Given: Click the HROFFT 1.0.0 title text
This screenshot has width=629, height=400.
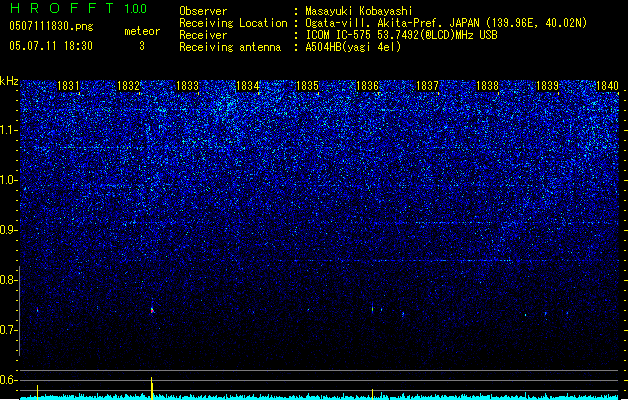Looking at the screenshot, I should [78, 8].
